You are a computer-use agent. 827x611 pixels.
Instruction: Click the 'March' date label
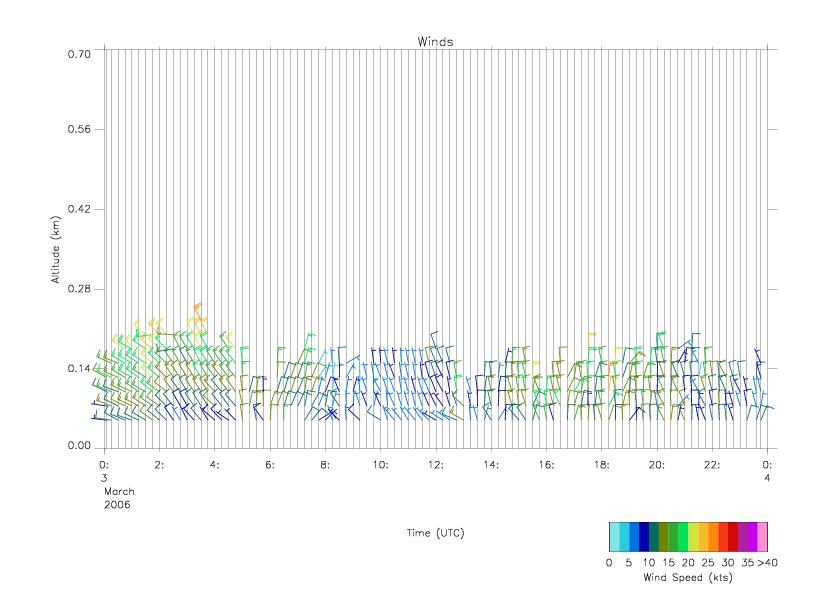pyautogui.click(x=119, y=491)
